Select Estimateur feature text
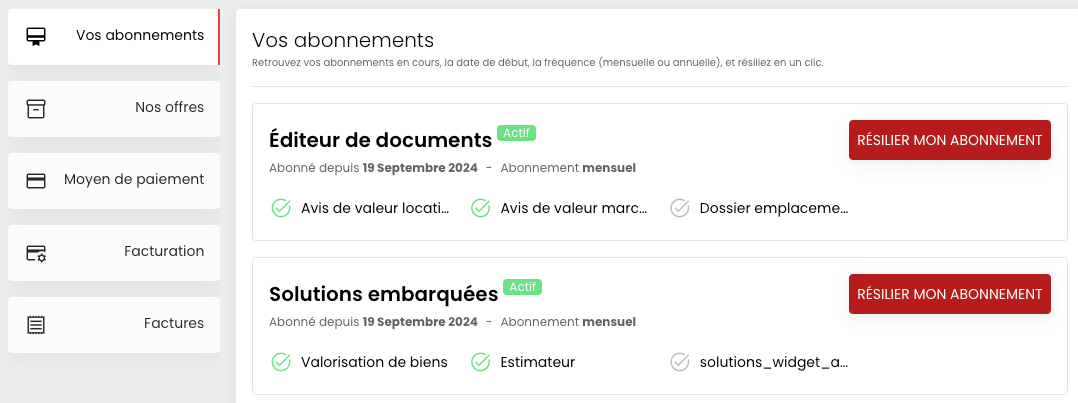Image resolution: width=1078 pixels, height=403 pixels. (538, 362)
